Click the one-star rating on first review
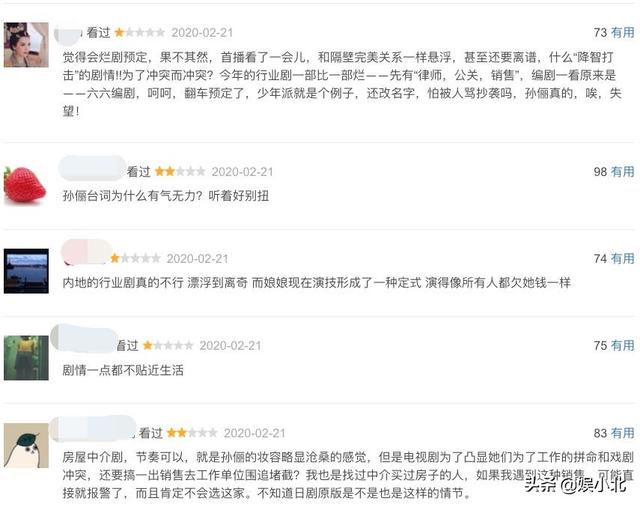The height and width of the screenshot is (507, 640). pyautogui.click(x=140, y=32)
